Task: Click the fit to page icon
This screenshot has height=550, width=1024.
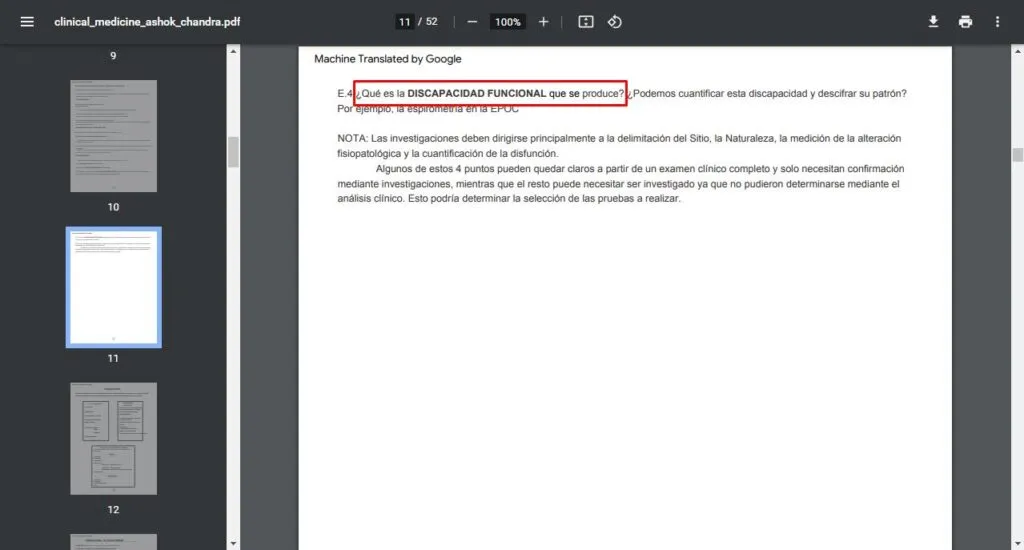Action: coord(586,22)
